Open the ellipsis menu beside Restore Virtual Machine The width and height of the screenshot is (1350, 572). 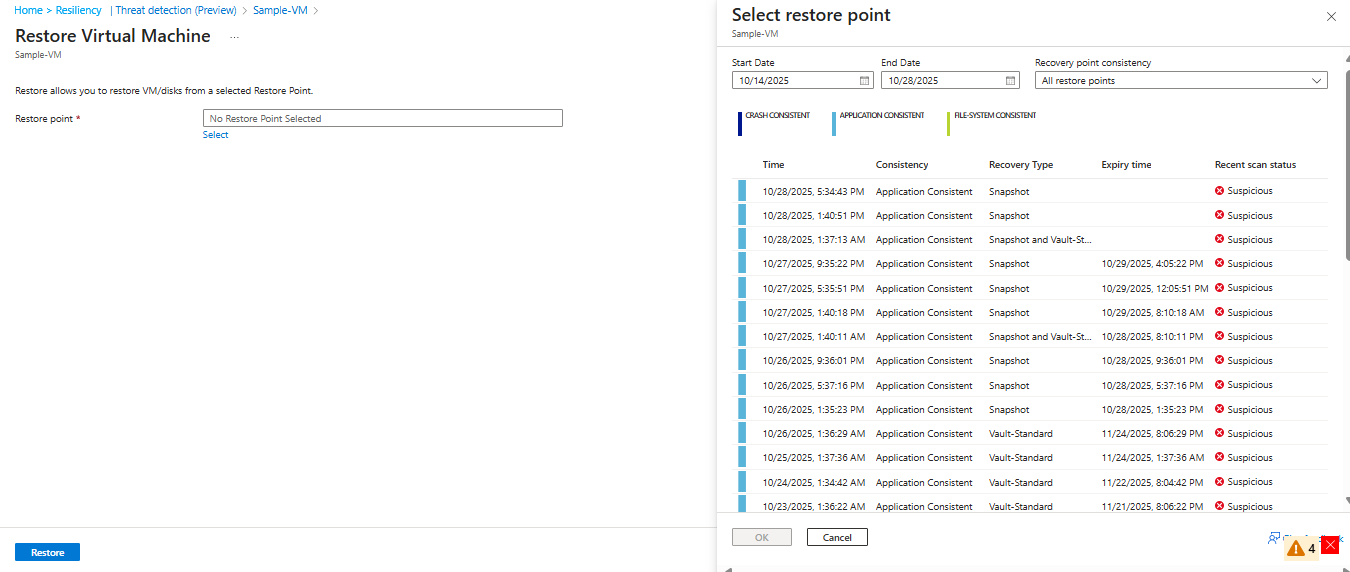(x=235, y=37)
